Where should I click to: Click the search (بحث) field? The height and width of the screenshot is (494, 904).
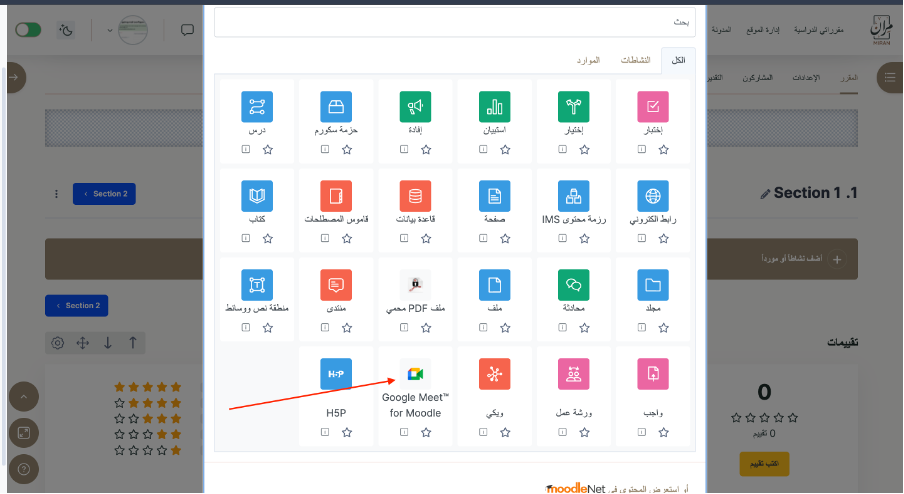click(455, 20)
